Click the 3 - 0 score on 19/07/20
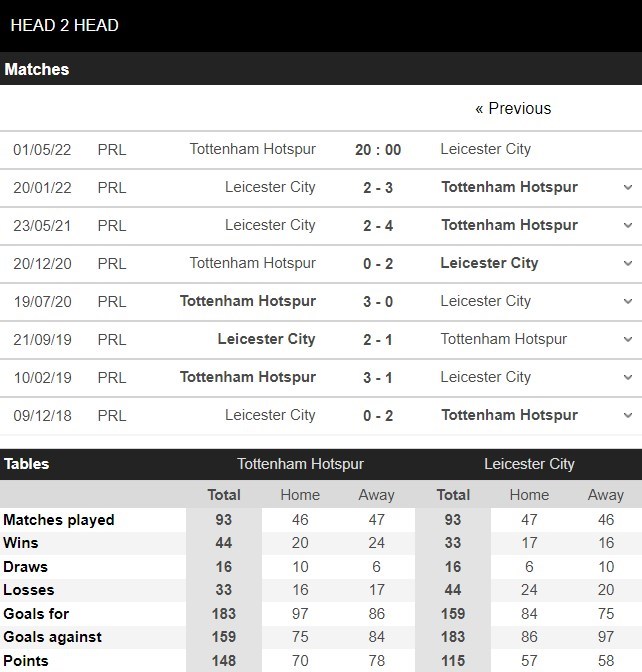This screenshot has width=642, height=672. (x=378, y=301)
